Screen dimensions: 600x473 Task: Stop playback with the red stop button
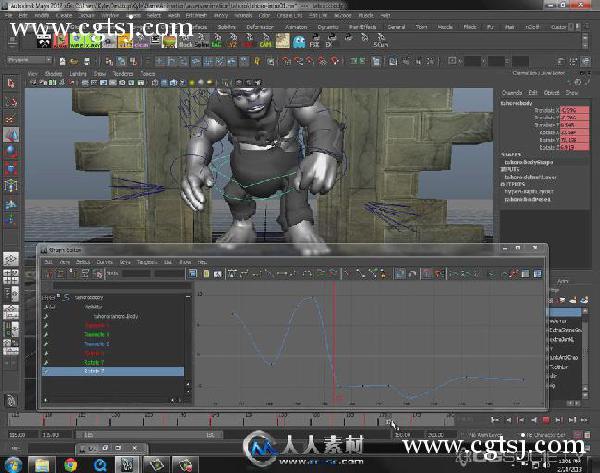click(546, 420)
